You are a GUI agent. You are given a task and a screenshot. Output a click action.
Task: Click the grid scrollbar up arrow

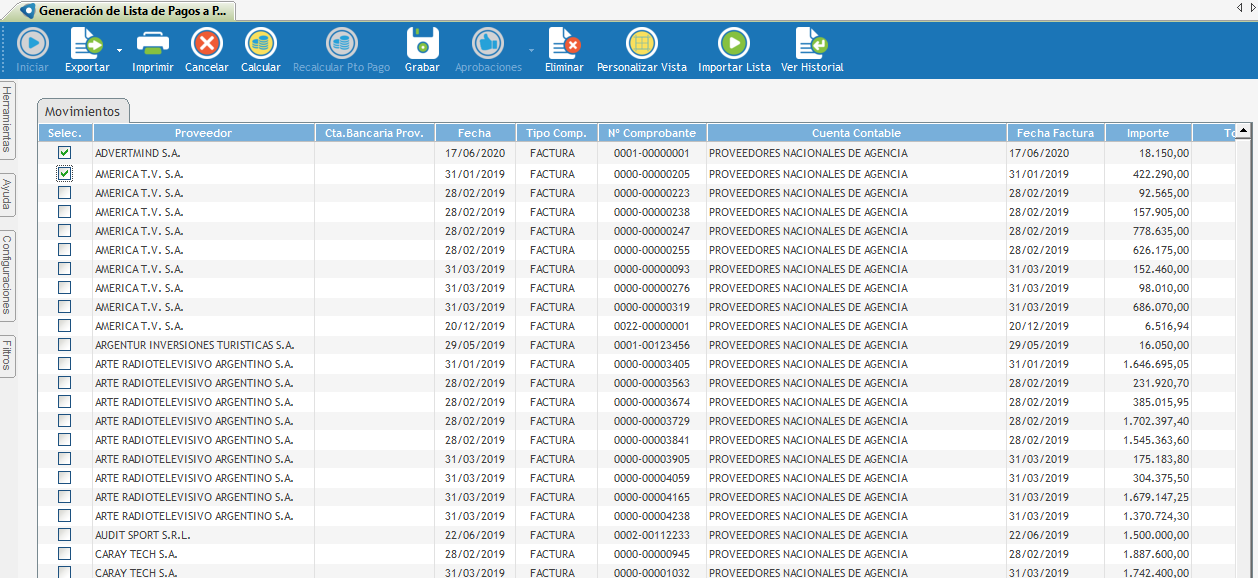pos(1243,131)
